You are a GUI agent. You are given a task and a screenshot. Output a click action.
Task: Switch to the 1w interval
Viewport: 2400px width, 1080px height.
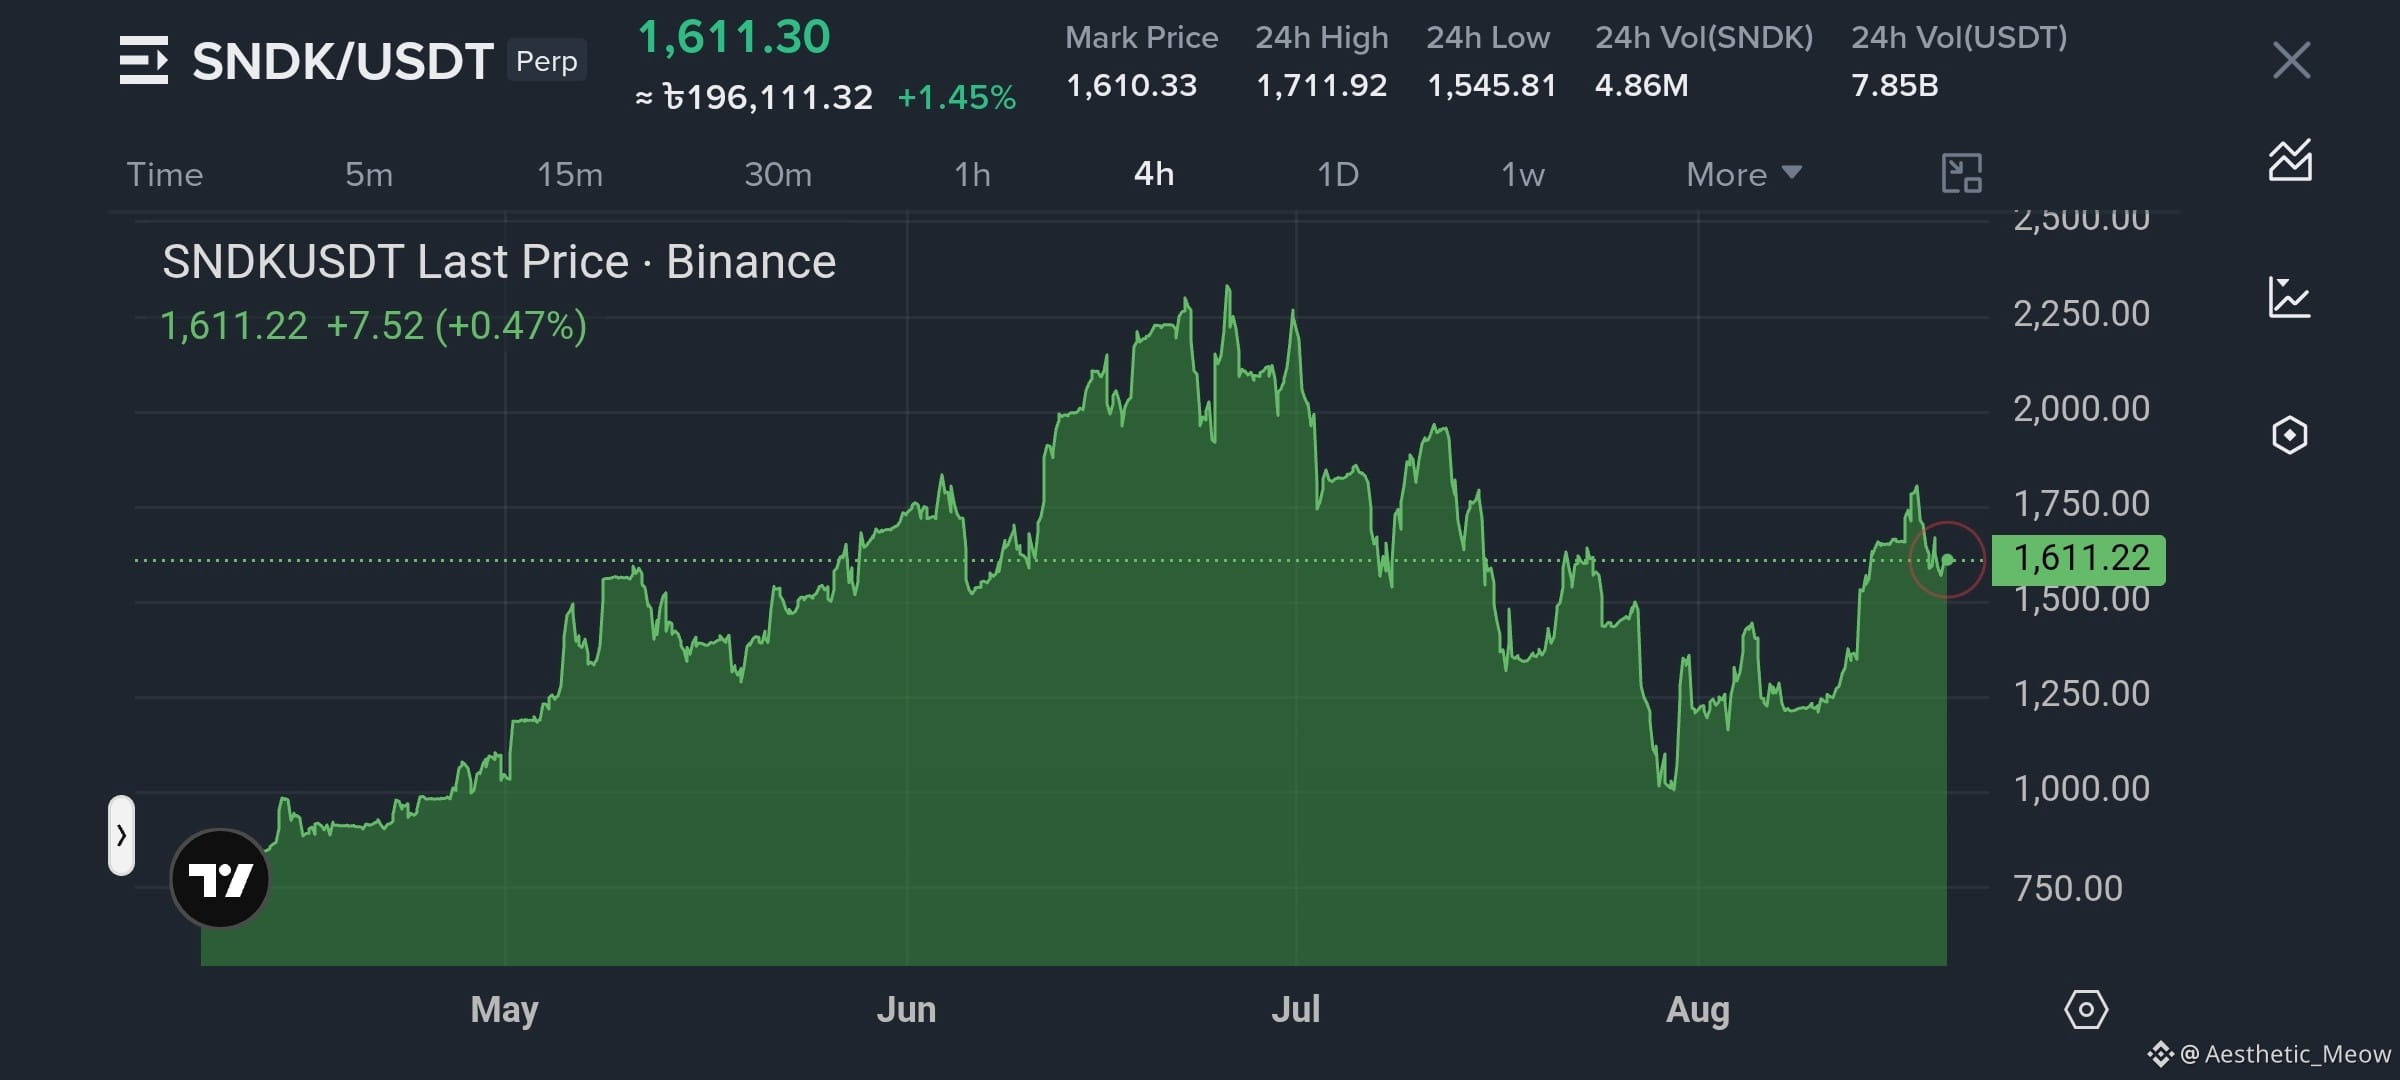tap(1523, 174)
